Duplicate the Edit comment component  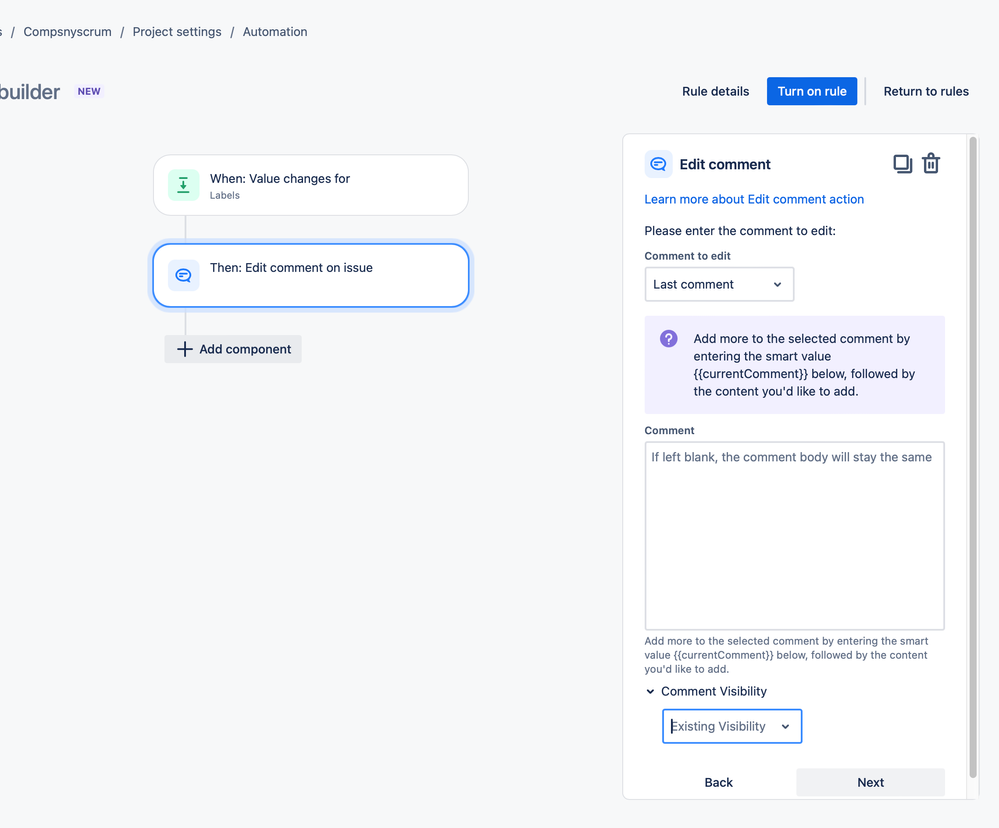[902, 164]
